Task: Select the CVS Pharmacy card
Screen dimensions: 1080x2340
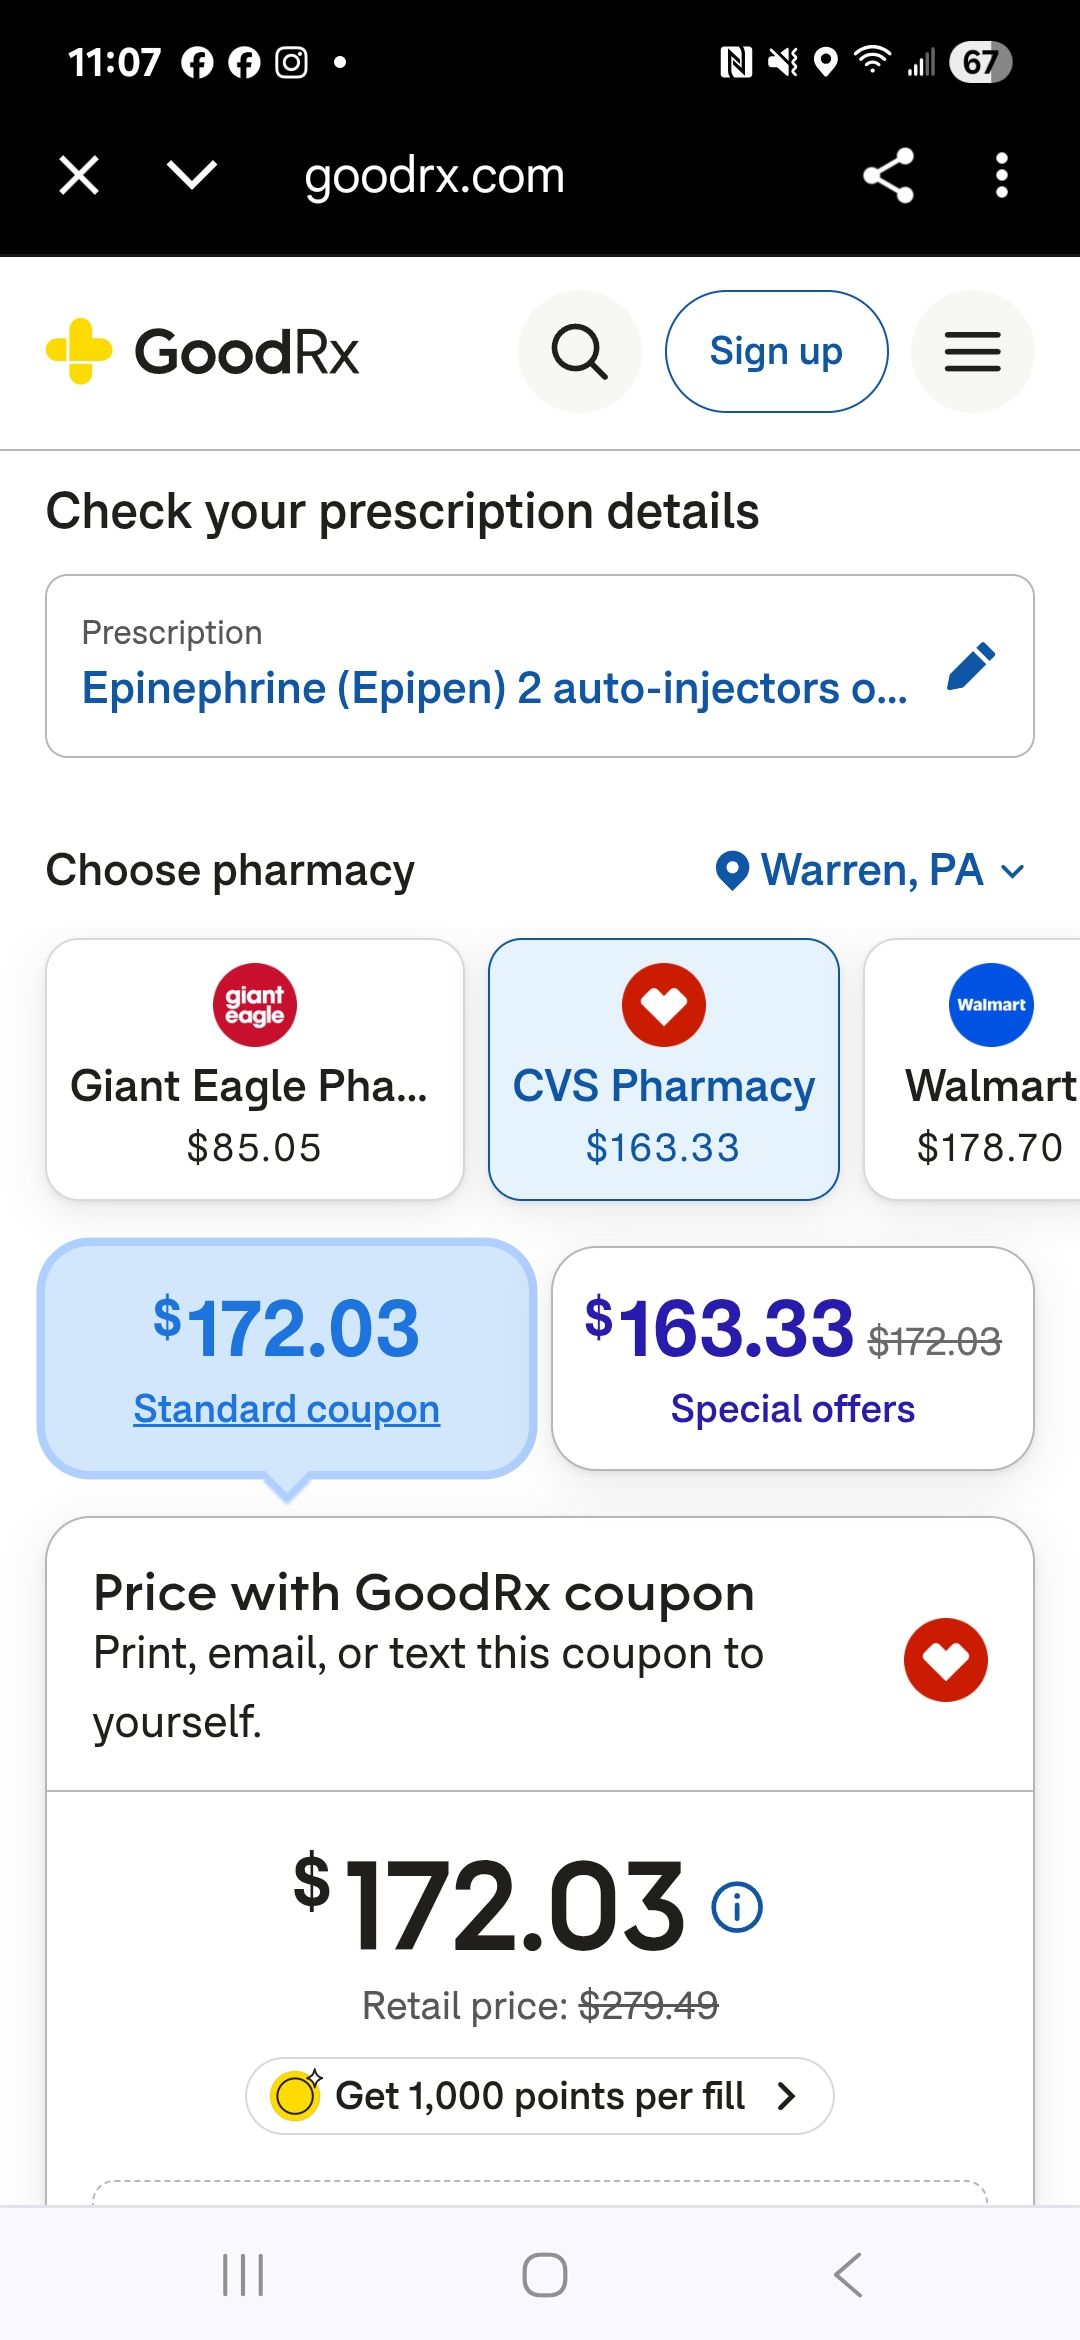Action: (664, 1069)
